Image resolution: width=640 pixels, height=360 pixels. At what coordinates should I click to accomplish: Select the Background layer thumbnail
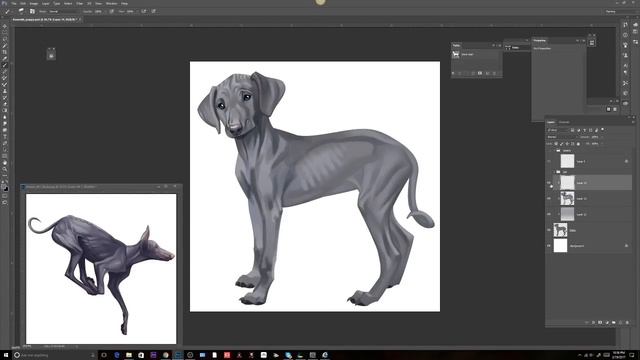coord(560,245)
